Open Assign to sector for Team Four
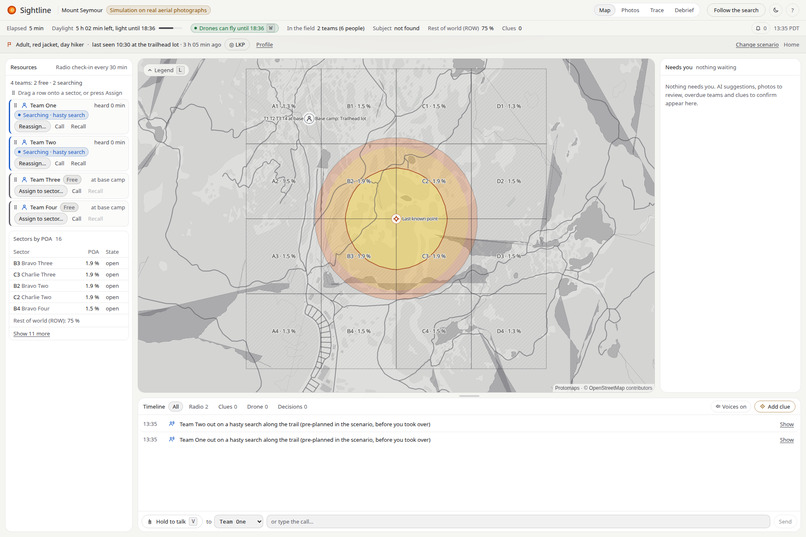This screenshot has height=537, width=806. click(x=41, y=219)
